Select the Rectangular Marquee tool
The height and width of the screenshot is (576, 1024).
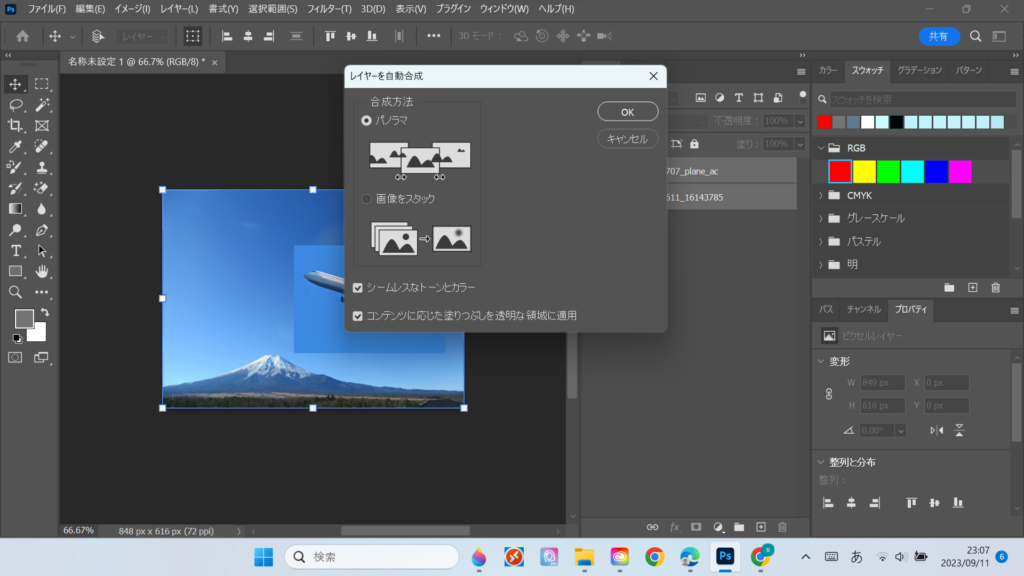coord(42,84)
